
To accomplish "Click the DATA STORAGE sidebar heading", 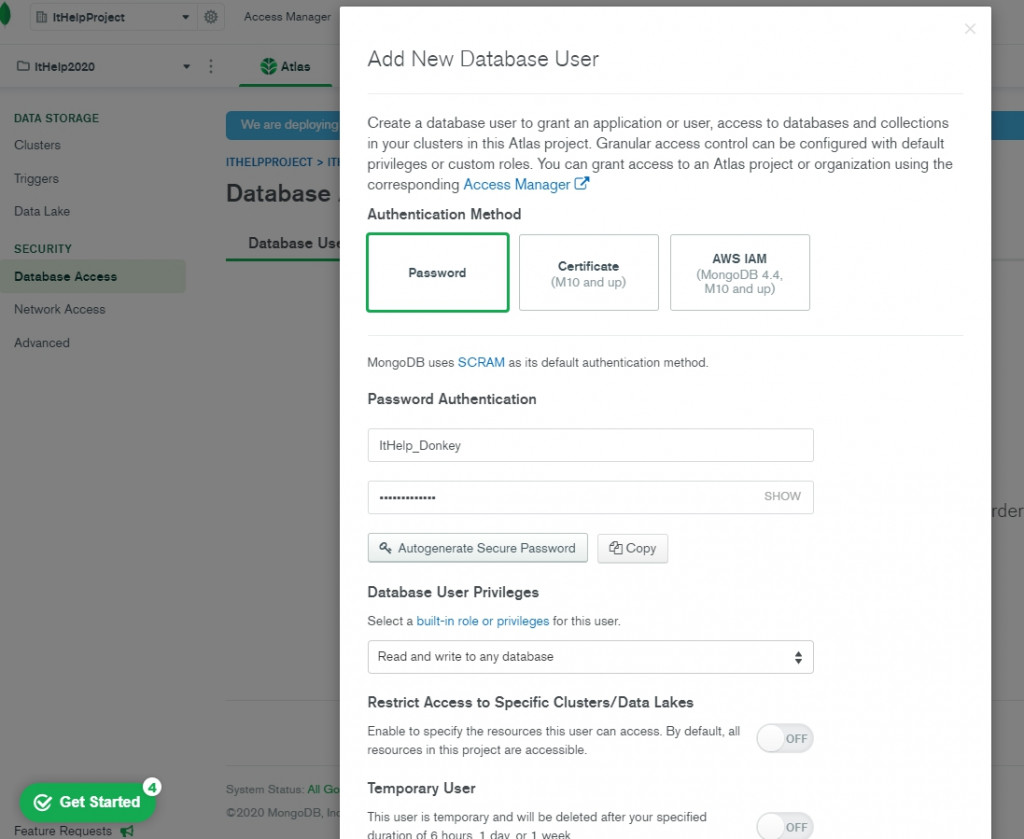I will [56, 118].
